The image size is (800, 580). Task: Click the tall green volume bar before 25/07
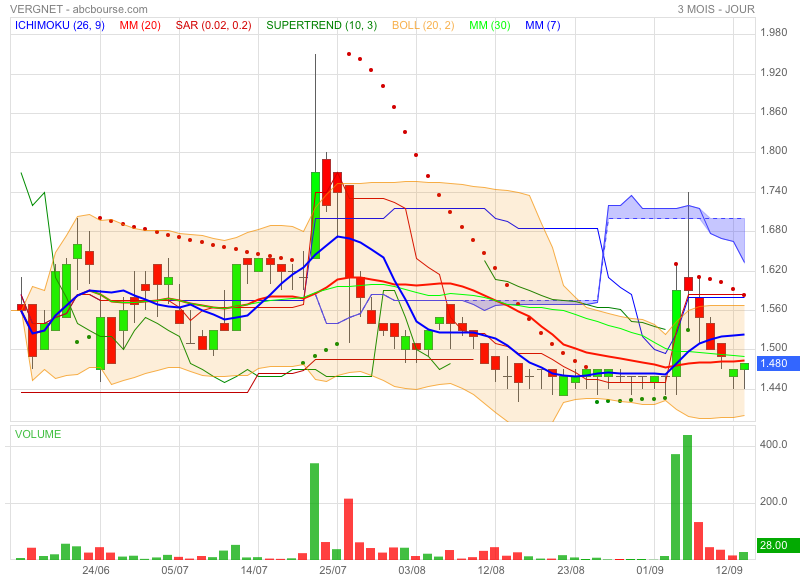pos(315,511)
